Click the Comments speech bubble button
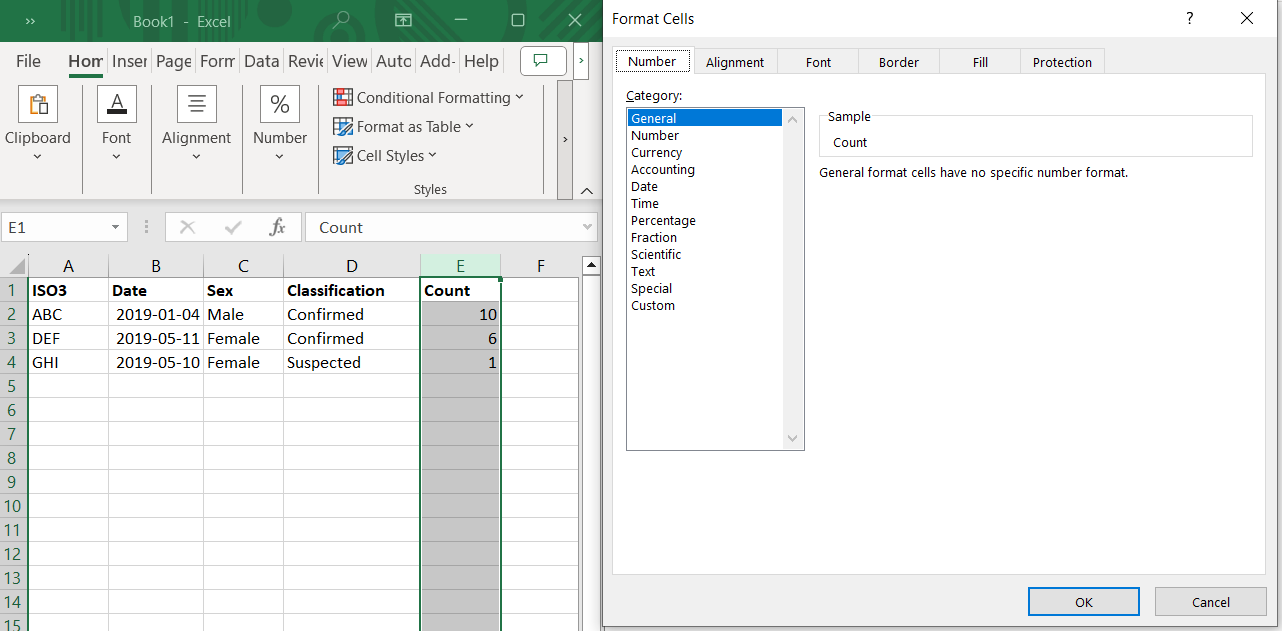This screenshot has width=1282, height=631. point(543,61)
